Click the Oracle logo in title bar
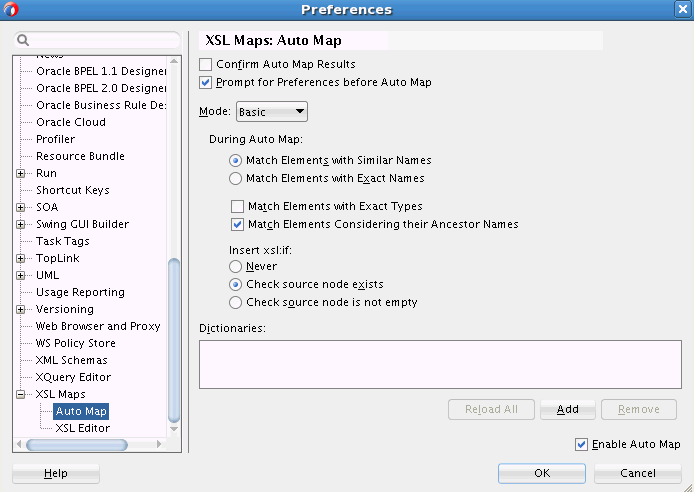Image resolution: width=694 pixels, height=492 pixels. click(x=10, y=9)
